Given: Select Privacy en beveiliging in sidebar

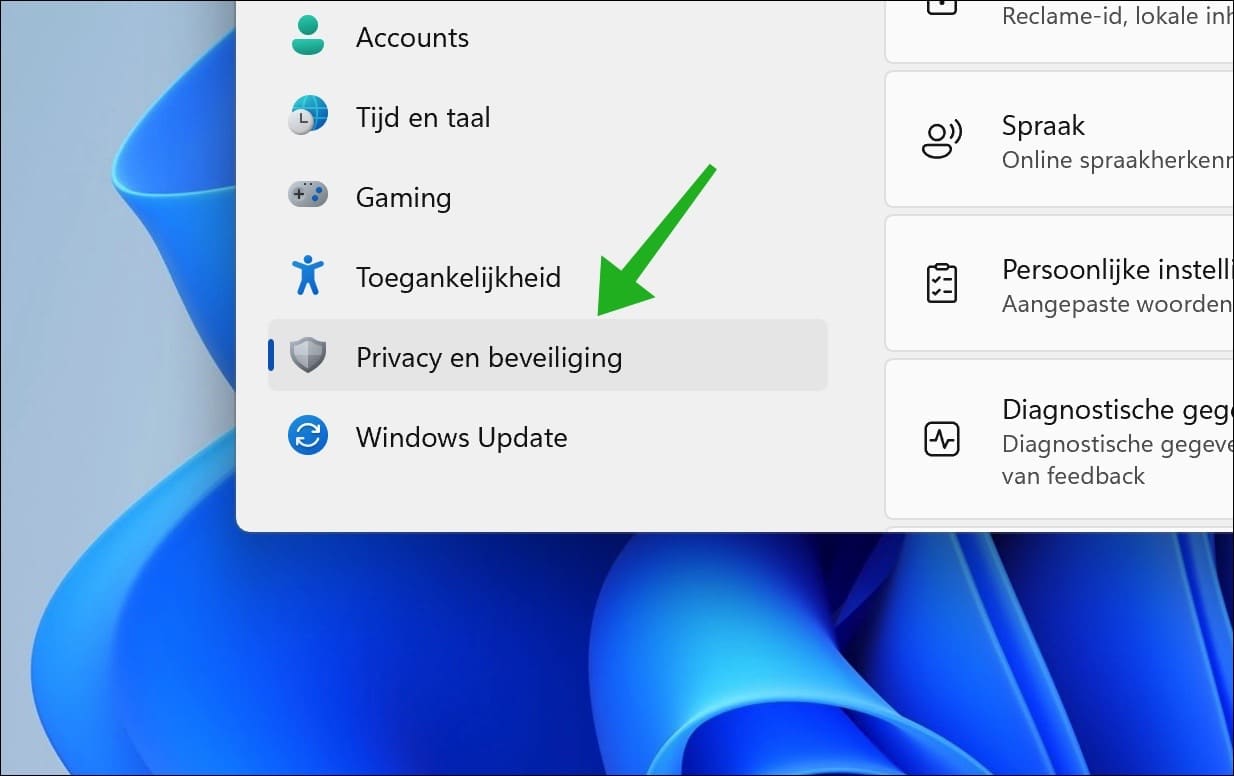Looking at the screenshot, I should [548, 355].
